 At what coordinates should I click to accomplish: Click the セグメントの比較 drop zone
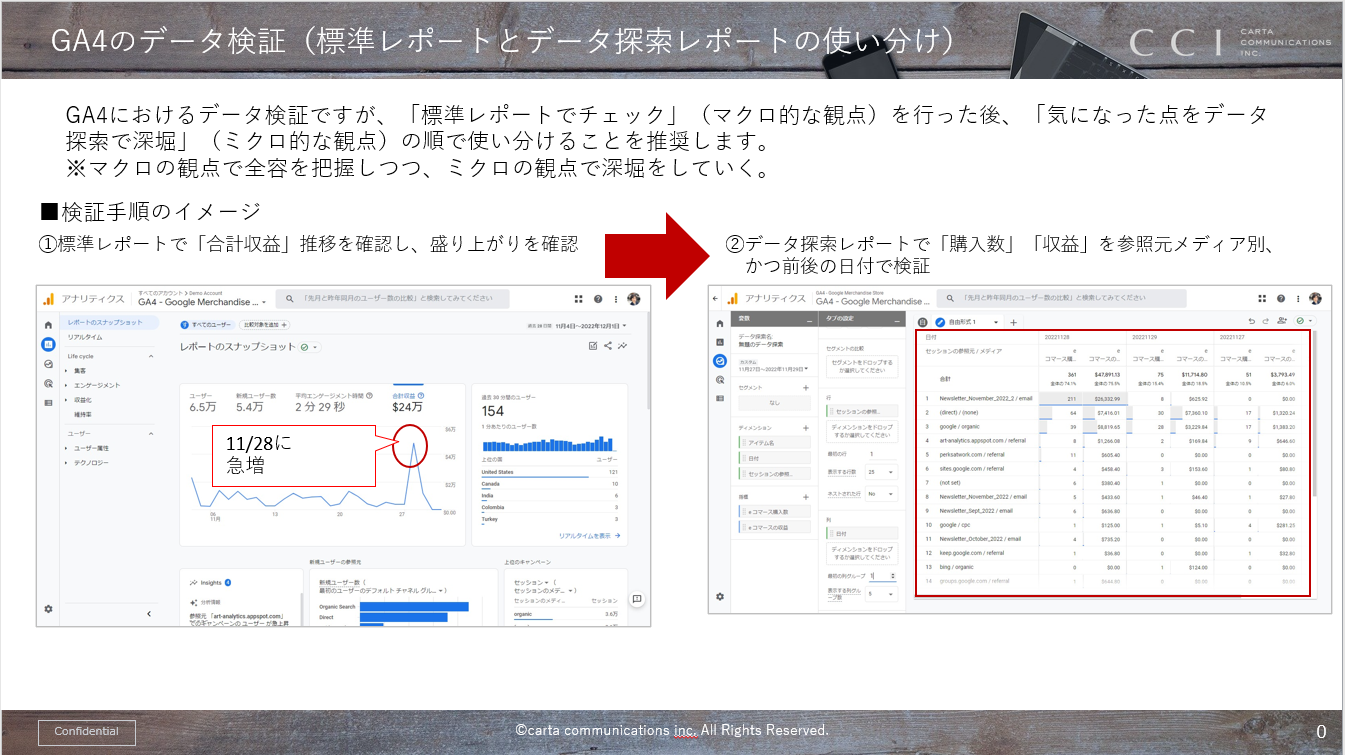(862, 367)
